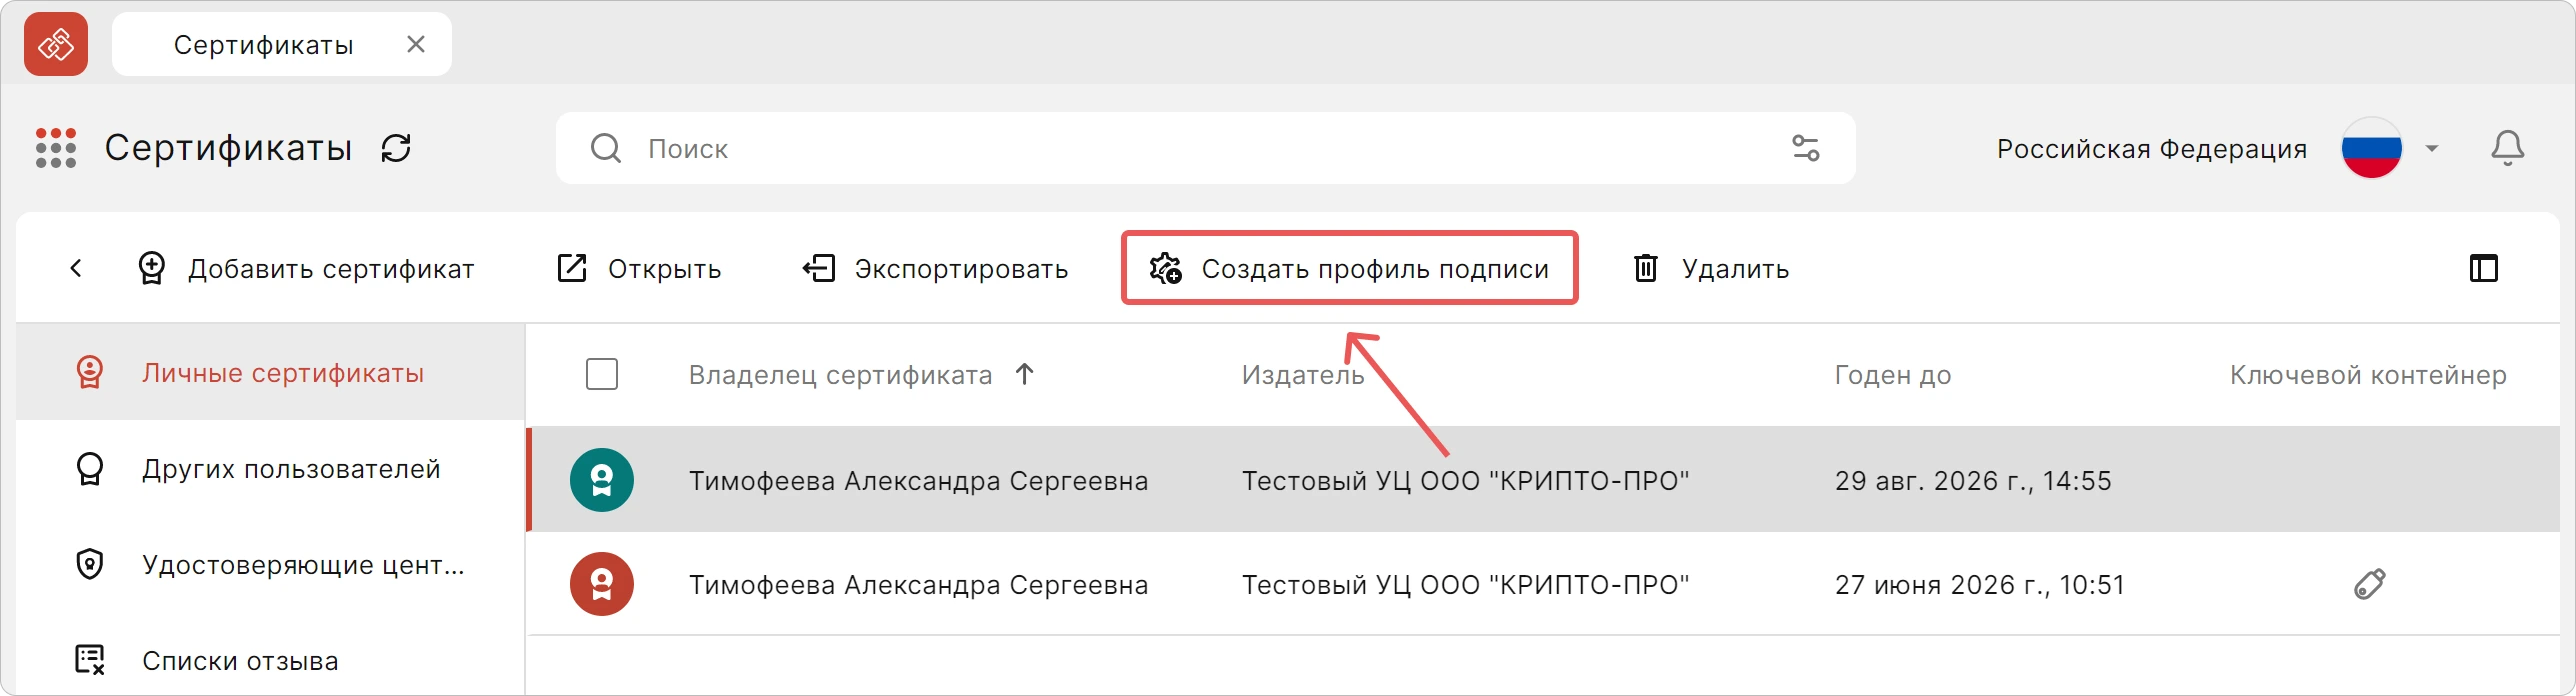
Task: Click the Издатель column header
Action: click(x=1303, y=374)
